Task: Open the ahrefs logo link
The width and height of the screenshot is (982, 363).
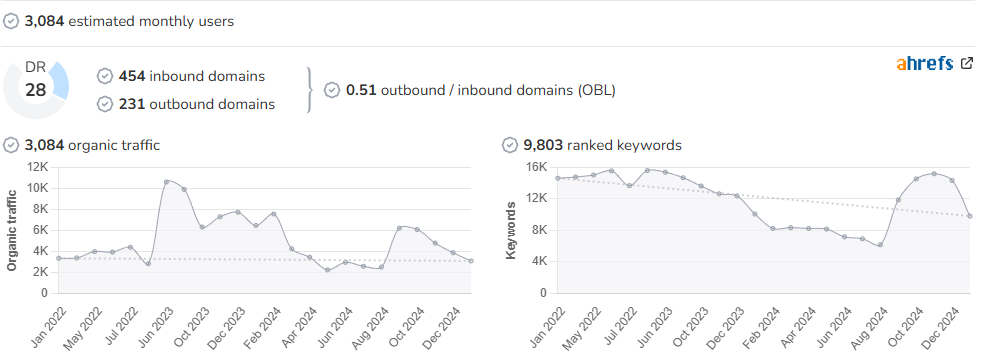Action: [x=925, y=63]
